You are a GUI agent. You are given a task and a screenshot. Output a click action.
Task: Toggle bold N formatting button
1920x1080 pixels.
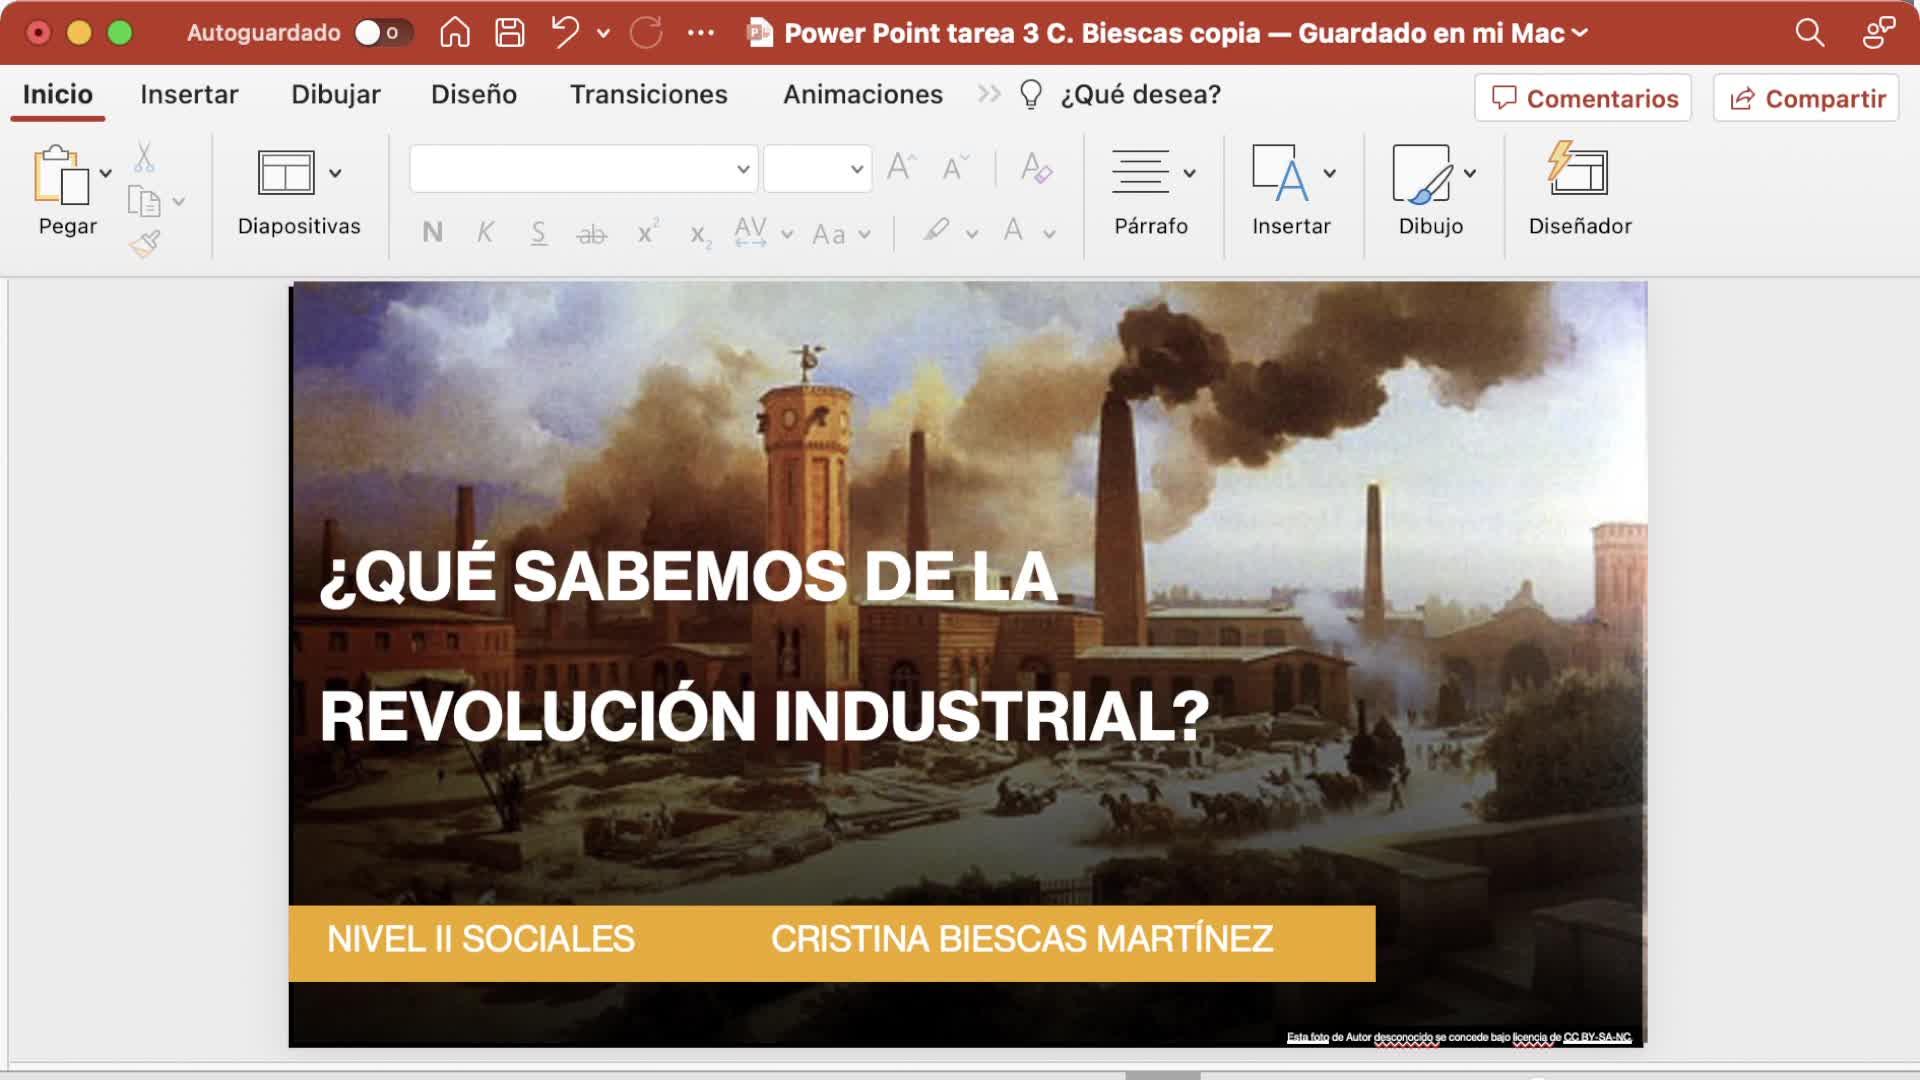(432, 233)
